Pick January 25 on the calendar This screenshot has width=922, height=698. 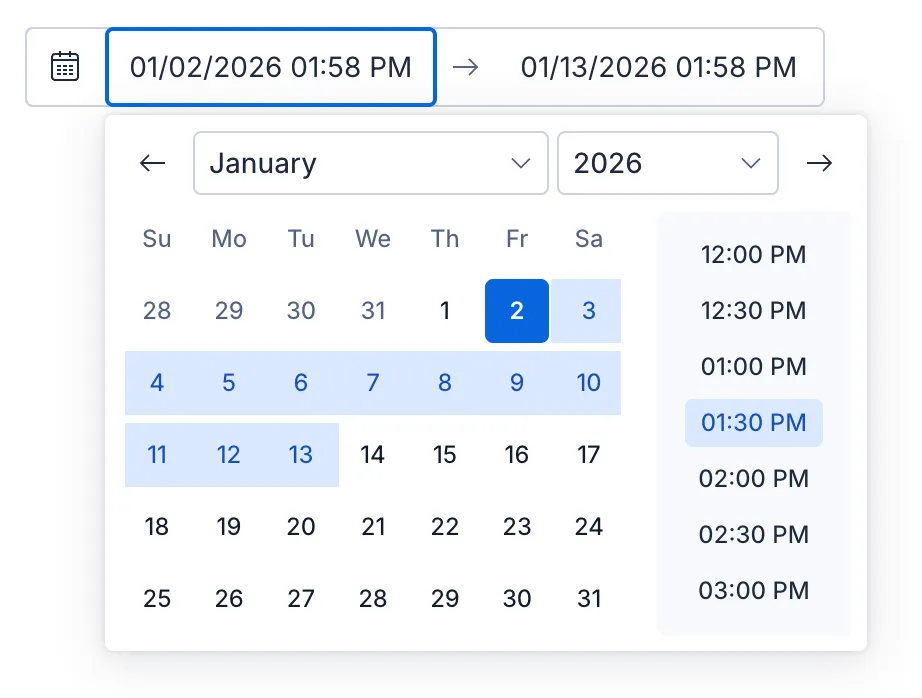(157, 599)
